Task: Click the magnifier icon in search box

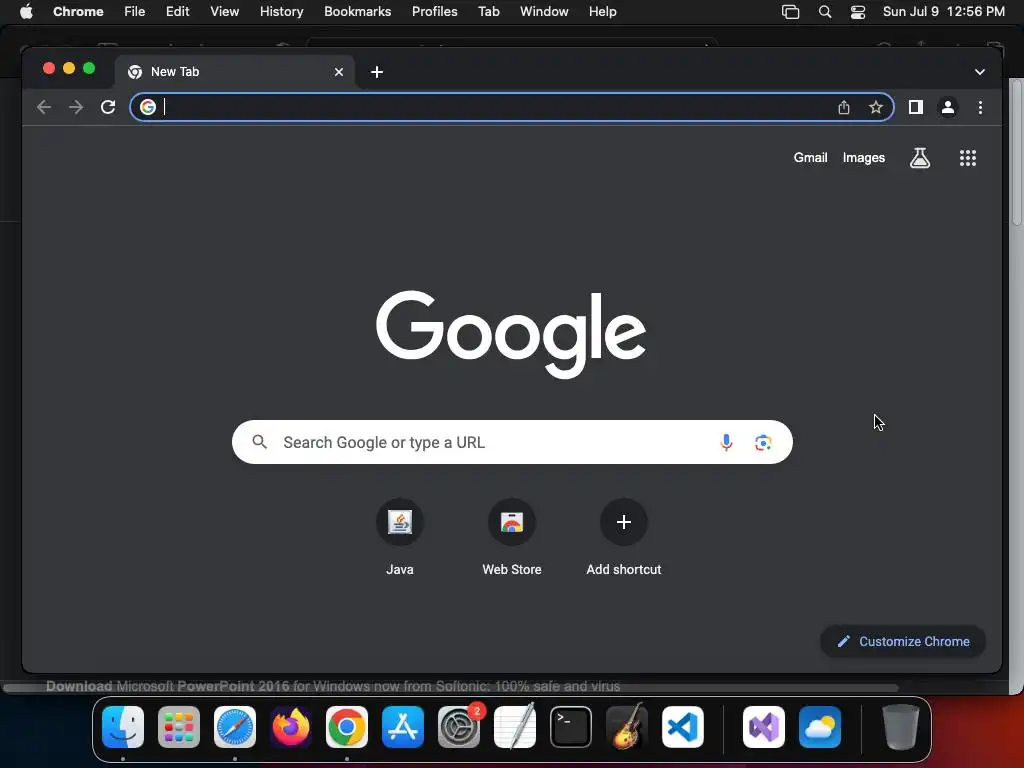Action: 260,442
